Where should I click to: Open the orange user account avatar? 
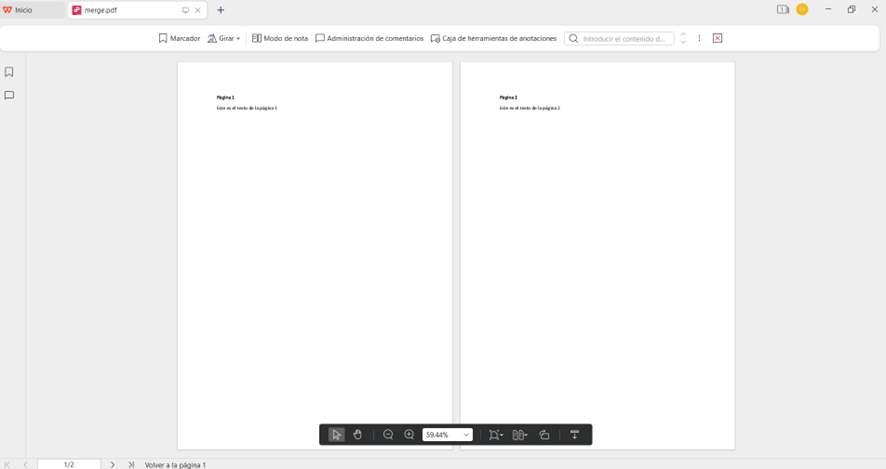click(x=802, y=10)
